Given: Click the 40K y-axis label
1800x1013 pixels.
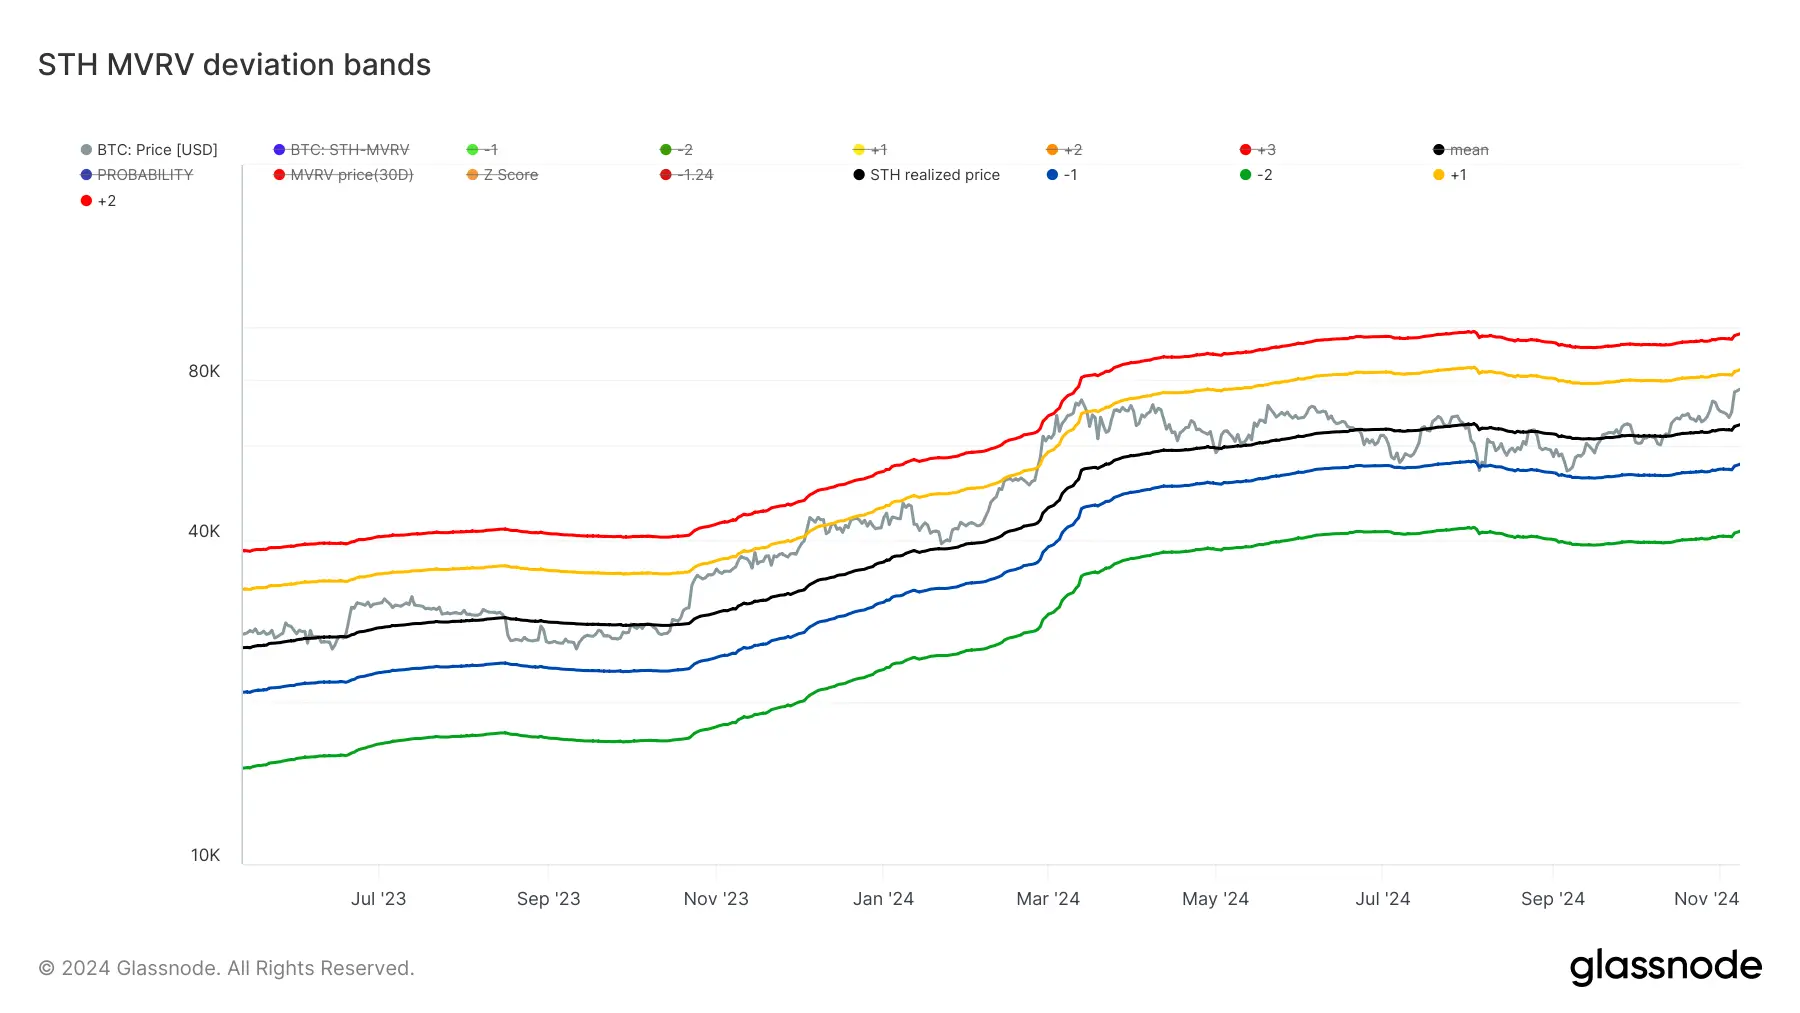Looking at the screenshot, I should [x=204, y=531].
